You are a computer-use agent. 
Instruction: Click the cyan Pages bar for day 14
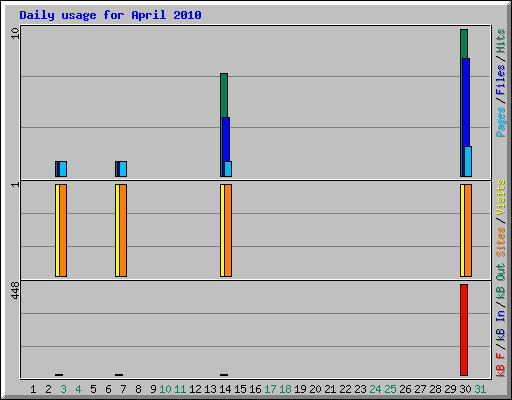tap(228, 169)
